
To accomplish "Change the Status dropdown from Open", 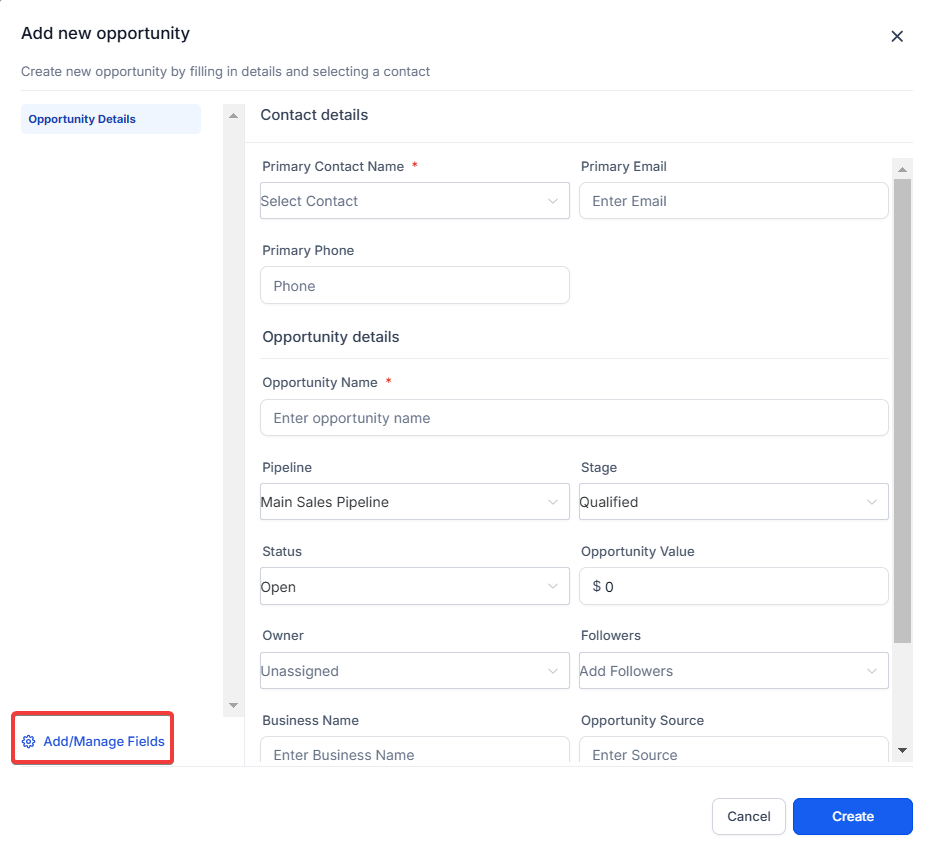I will [x=414, y=587].
